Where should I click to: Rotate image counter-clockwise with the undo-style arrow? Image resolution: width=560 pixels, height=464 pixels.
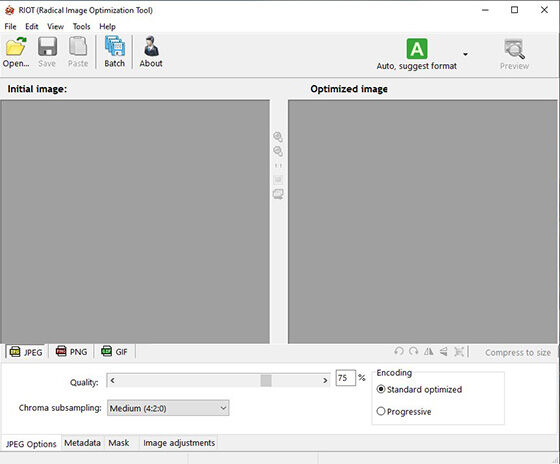[399, 351]
